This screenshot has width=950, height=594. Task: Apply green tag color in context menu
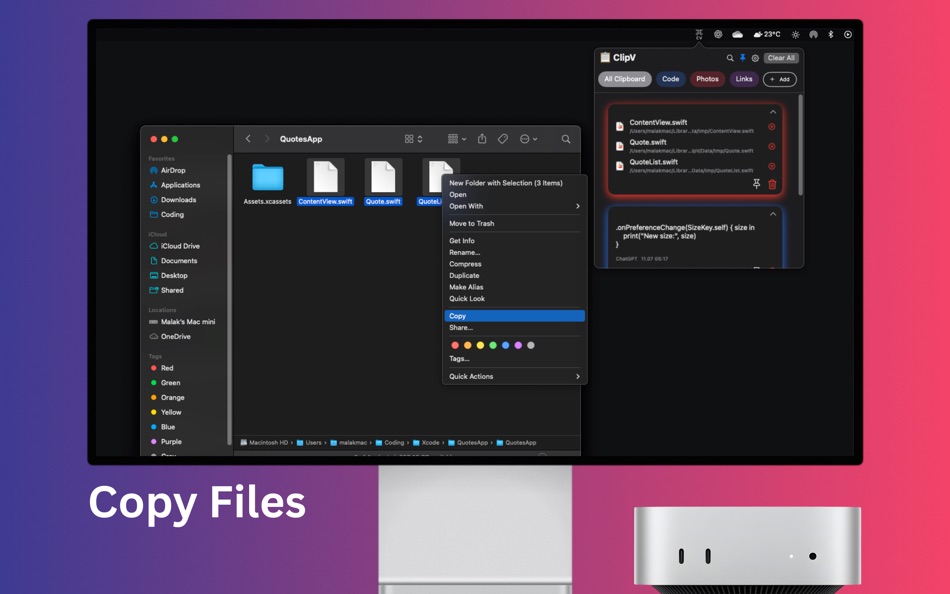[x=493, y=345]
